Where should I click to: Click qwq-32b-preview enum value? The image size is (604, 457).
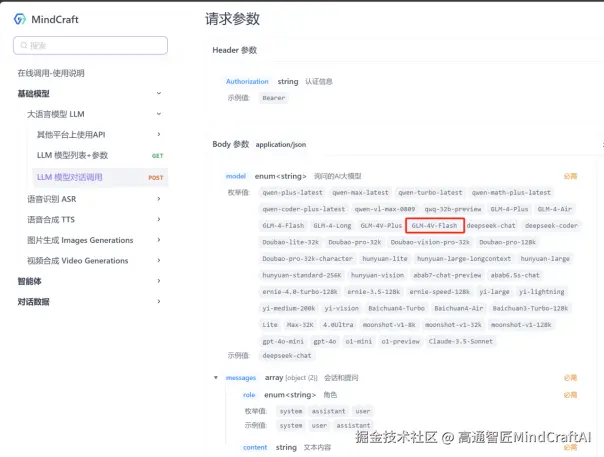point(453,209)
